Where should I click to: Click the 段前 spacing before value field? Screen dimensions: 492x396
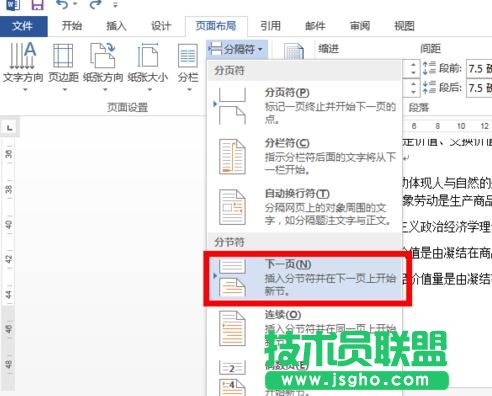coord(479,69)
